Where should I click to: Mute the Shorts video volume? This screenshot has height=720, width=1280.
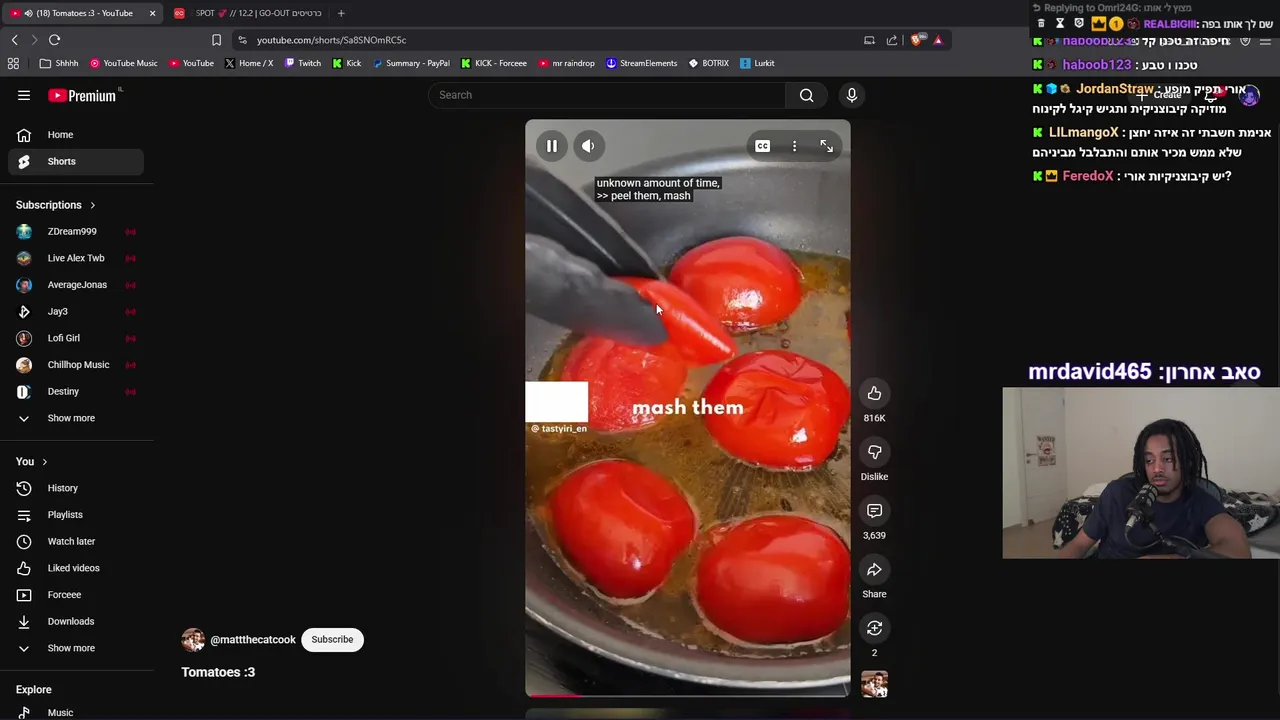[x=588, y=146]
